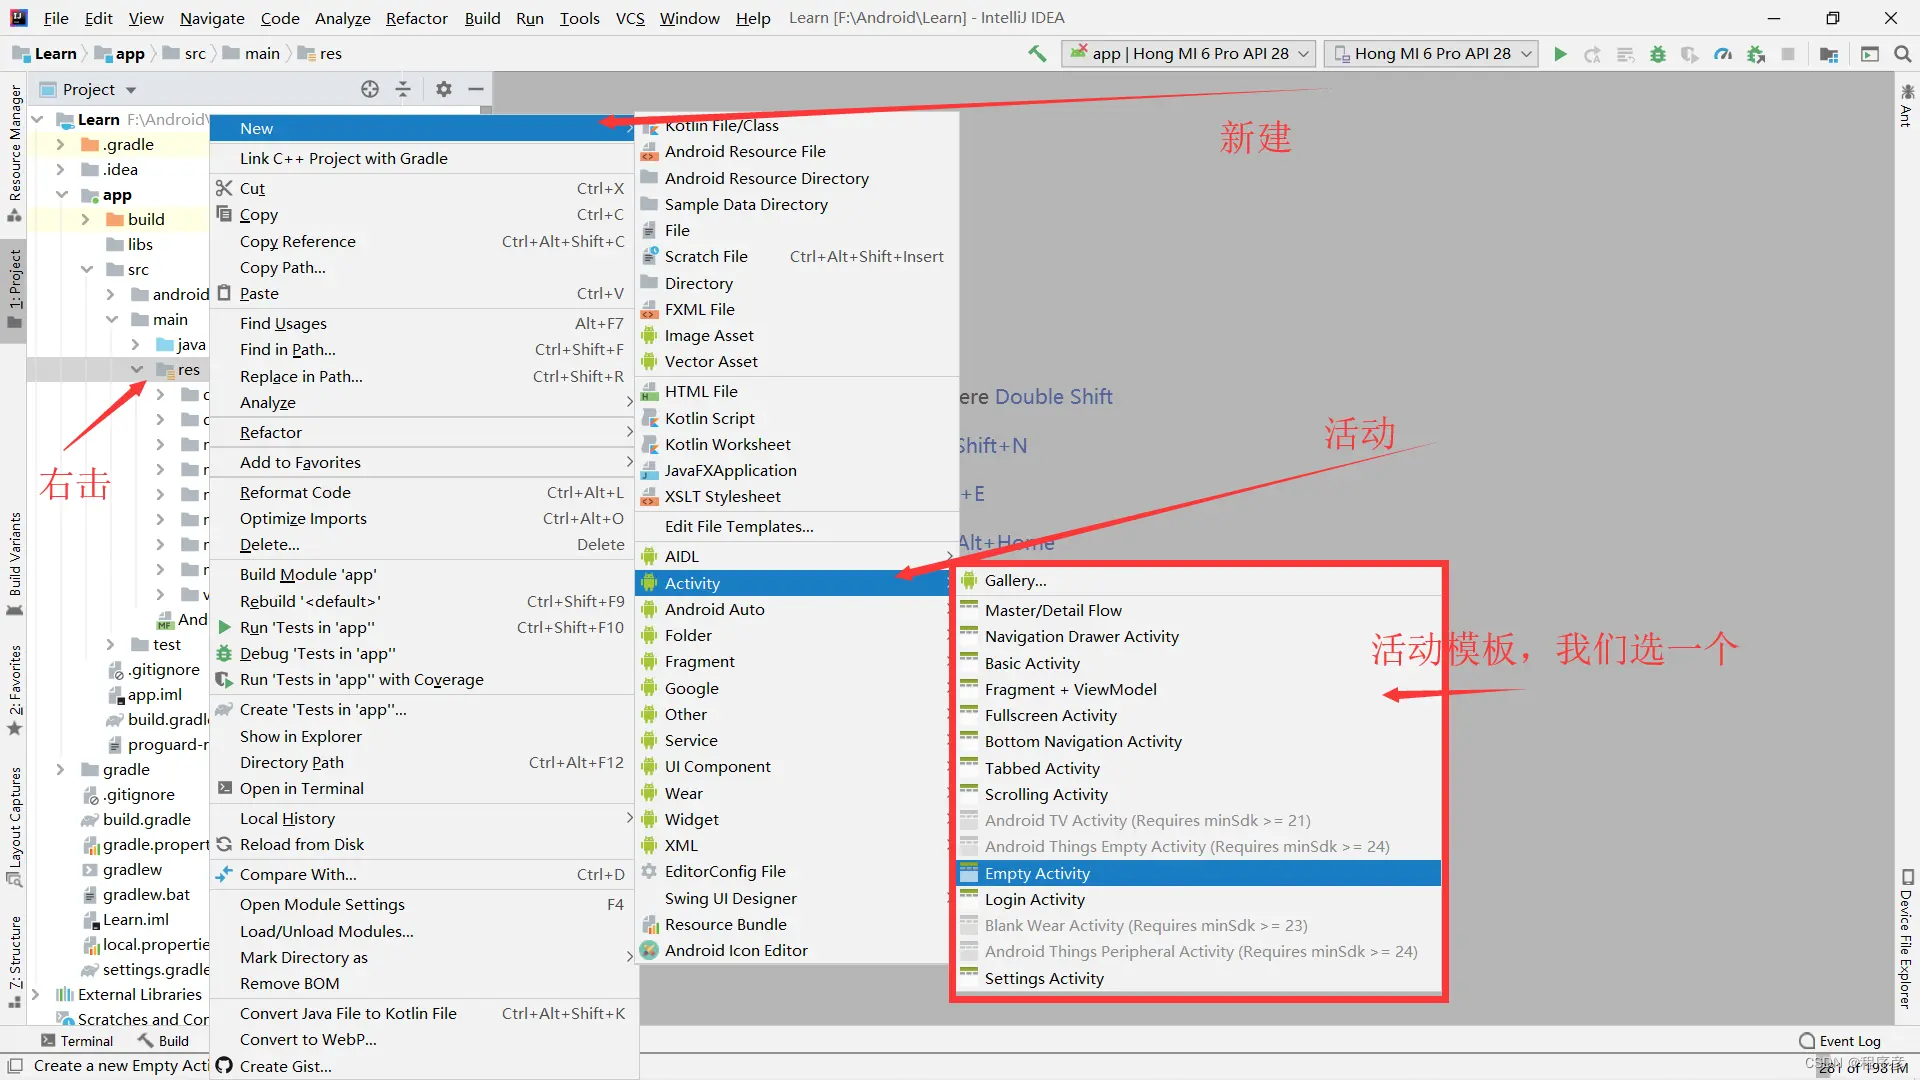
Task: Open the Terminal tool window button
Action: 77,1041
